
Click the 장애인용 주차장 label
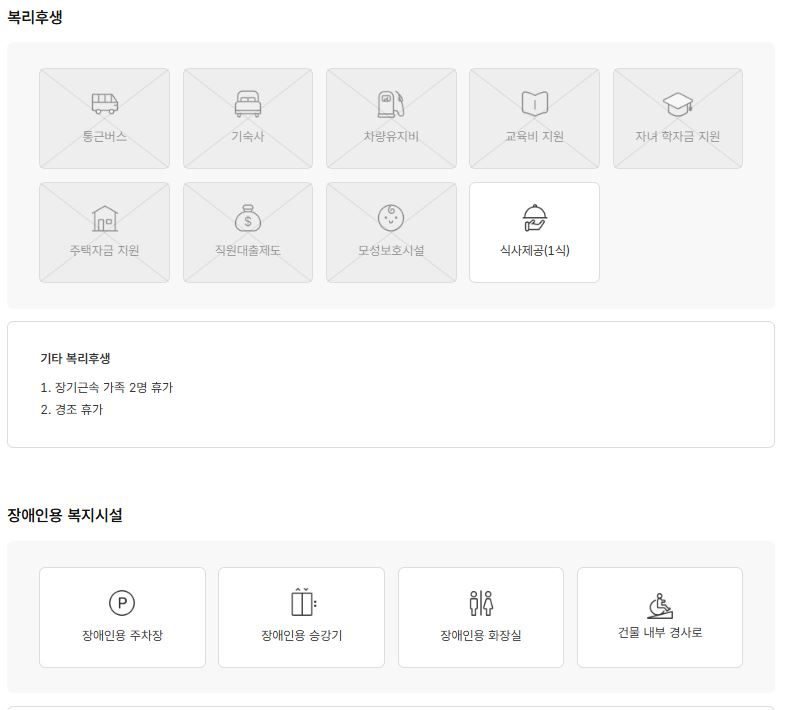[122, 635]
